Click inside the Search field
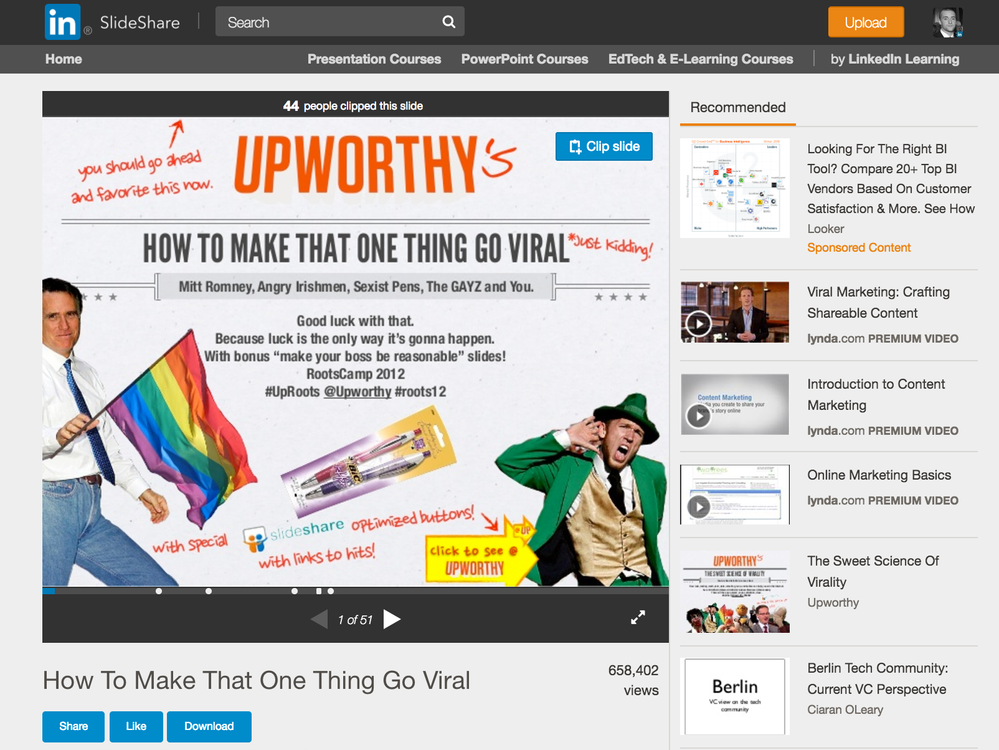The image size is (999, 750). tap(328, 22)
